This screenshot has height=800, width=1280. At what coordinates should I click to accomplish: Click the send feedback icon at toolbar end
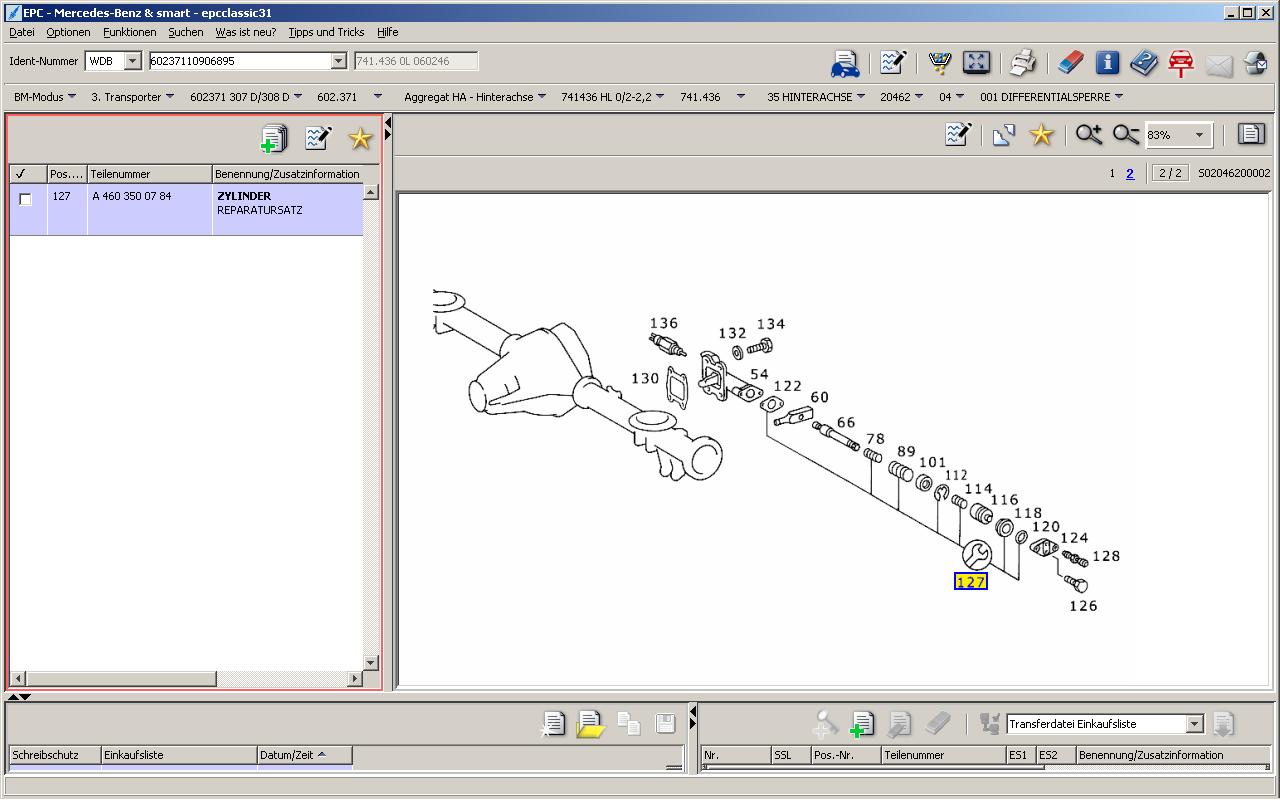[x=1255, y=63]
